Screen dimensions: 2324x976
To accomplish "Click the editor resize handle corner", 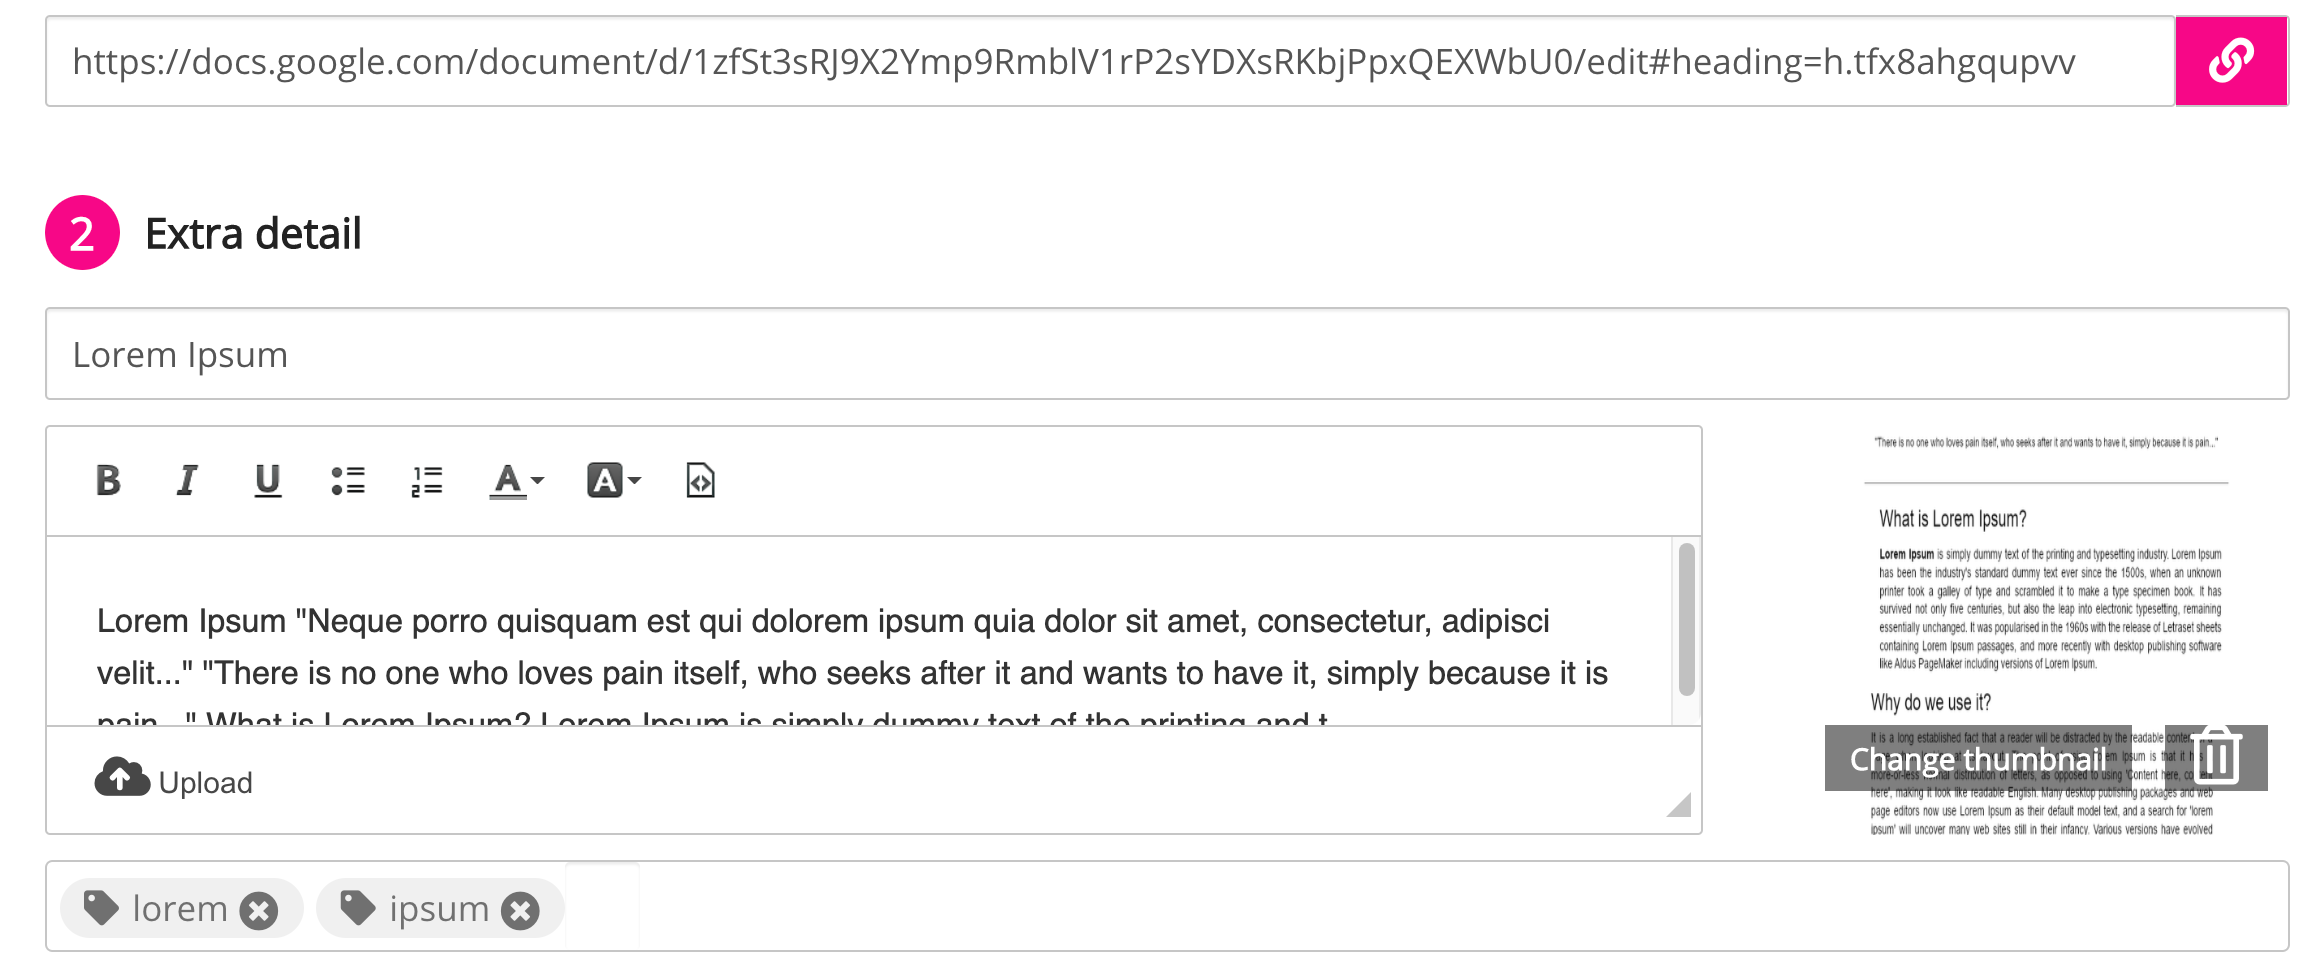I will point(1680,806).
